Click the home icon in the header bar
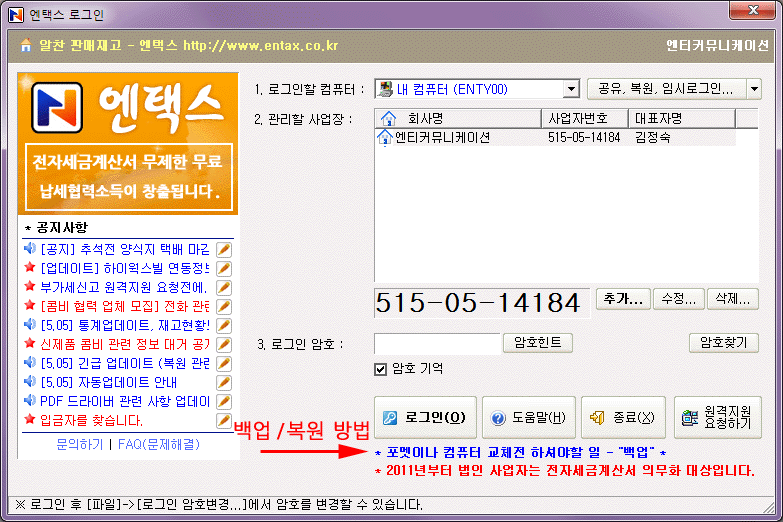The width and height of the screenshot is (783, 522). coord(26,45)
